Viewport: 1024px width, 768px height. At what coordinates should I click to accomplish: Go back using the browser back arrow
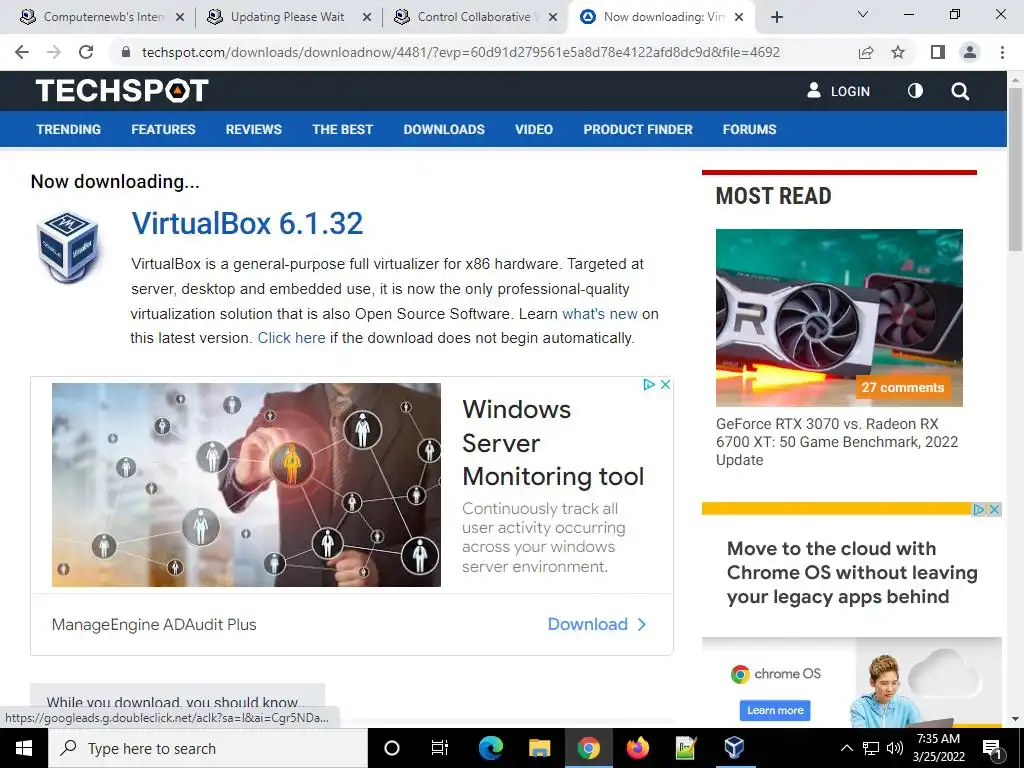(x=22, y=52)
